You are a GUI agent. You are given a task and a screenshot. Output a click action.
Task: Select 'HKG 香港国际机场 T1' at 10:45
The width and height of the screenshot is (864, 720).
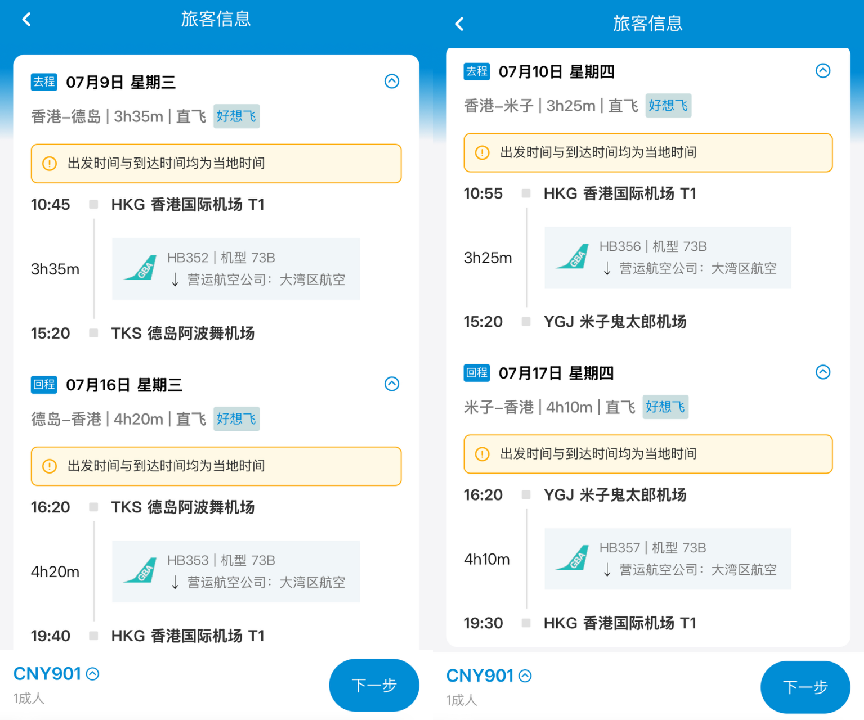188,205
